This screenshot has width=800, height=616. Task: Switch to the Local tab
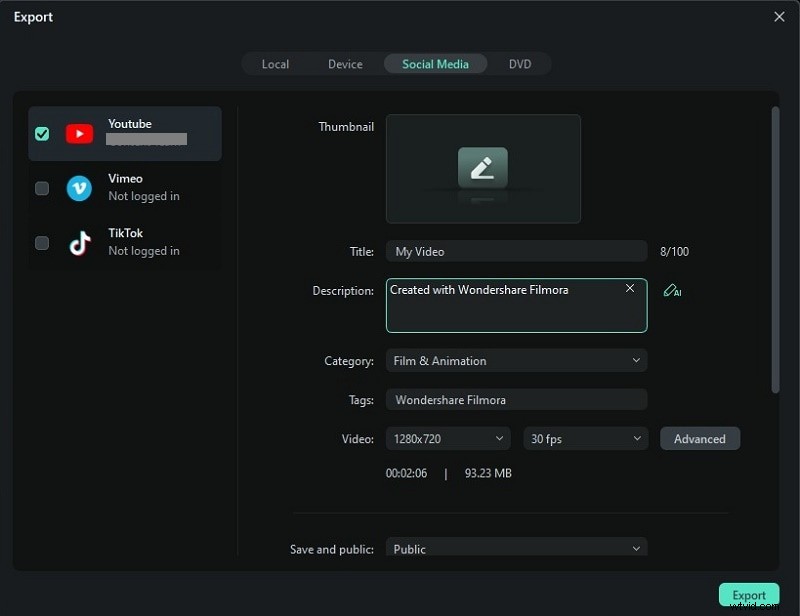(275, 63)
